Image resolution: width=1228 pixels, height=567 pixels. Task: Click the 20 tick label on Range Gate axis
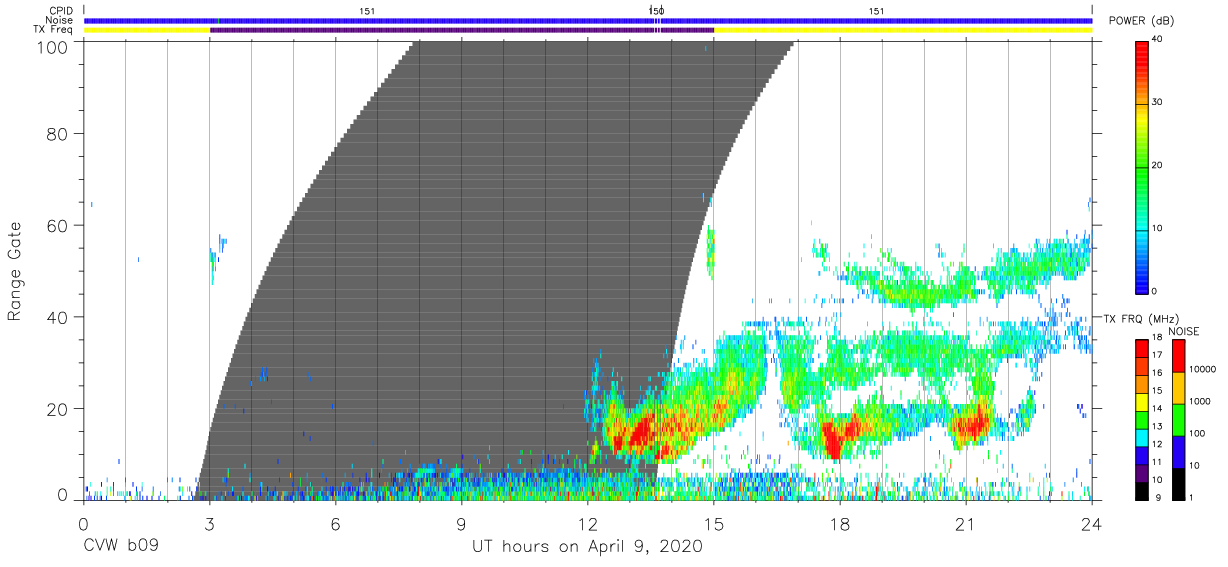58,409
